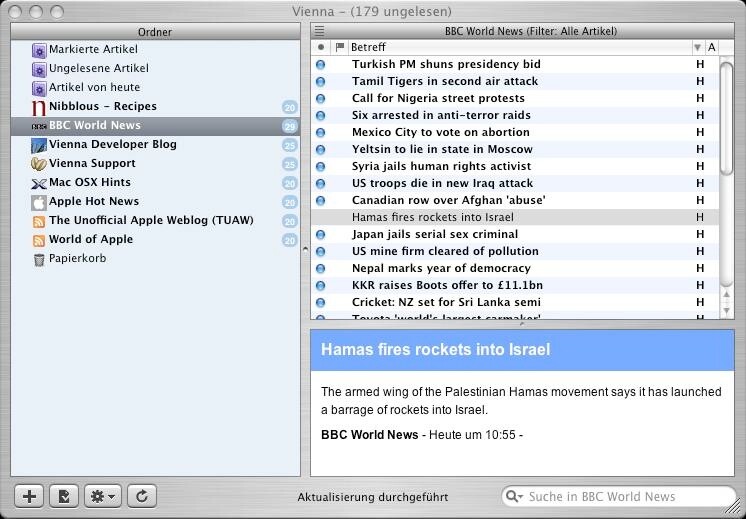Sort by flagged column header
746x519 pixels.
click(340, 47)
